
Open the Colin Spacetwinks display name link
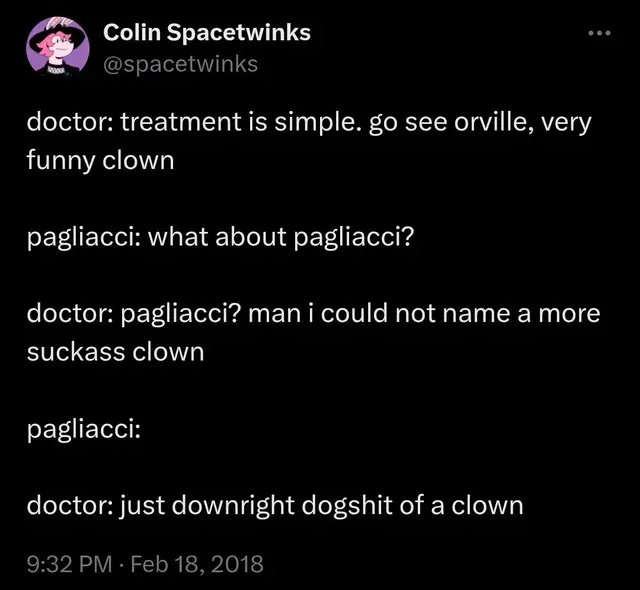207,32
